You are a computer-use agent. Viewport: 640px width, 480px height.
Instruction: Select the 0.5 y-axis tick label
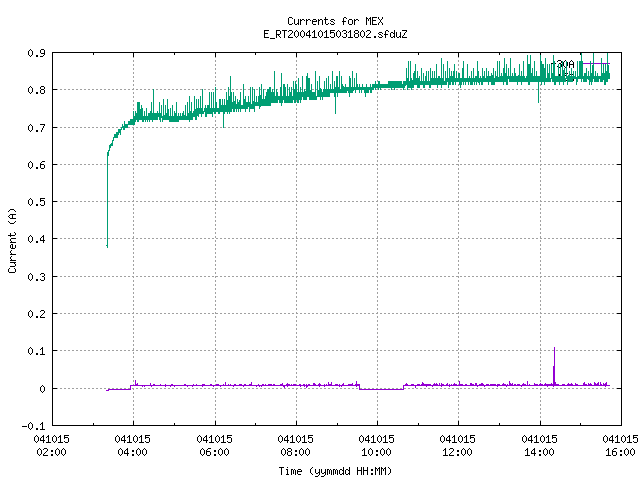coord(36,202)
